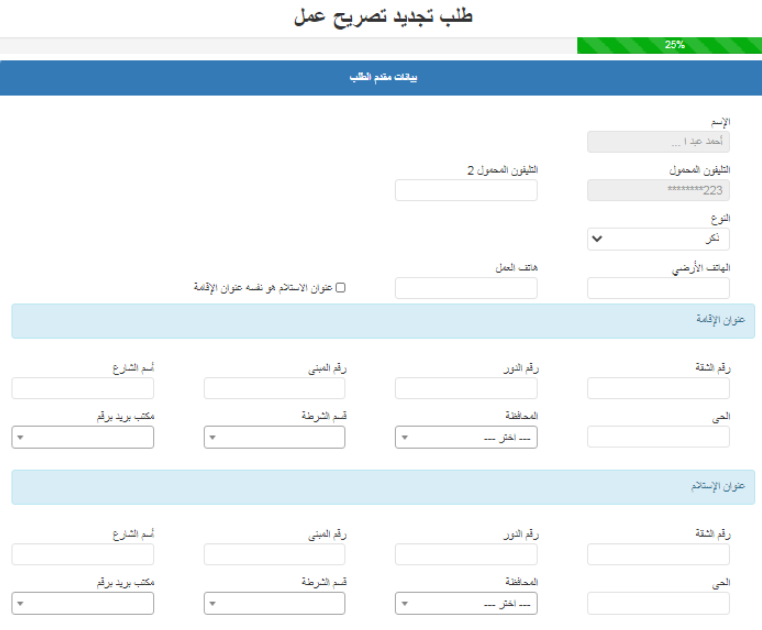
Task: Click رقم المبنى field under عنوان الإستلام
Action: [x=275, y=554]
